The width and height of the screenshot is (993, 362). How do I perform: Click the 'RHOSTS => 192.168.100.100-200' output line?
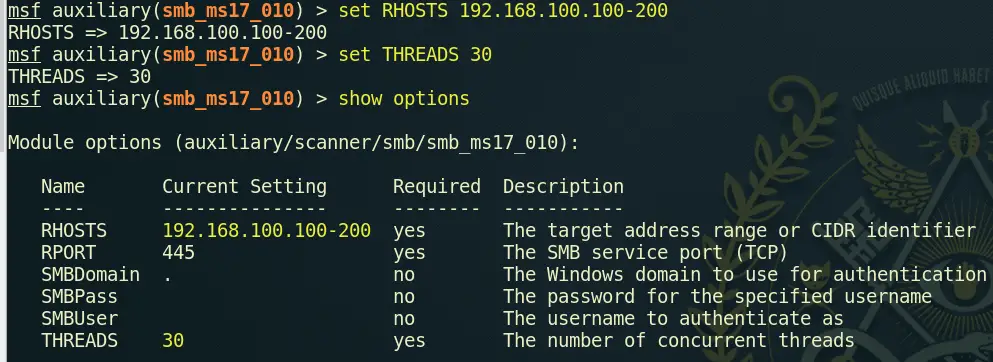[x=167, y=33]
